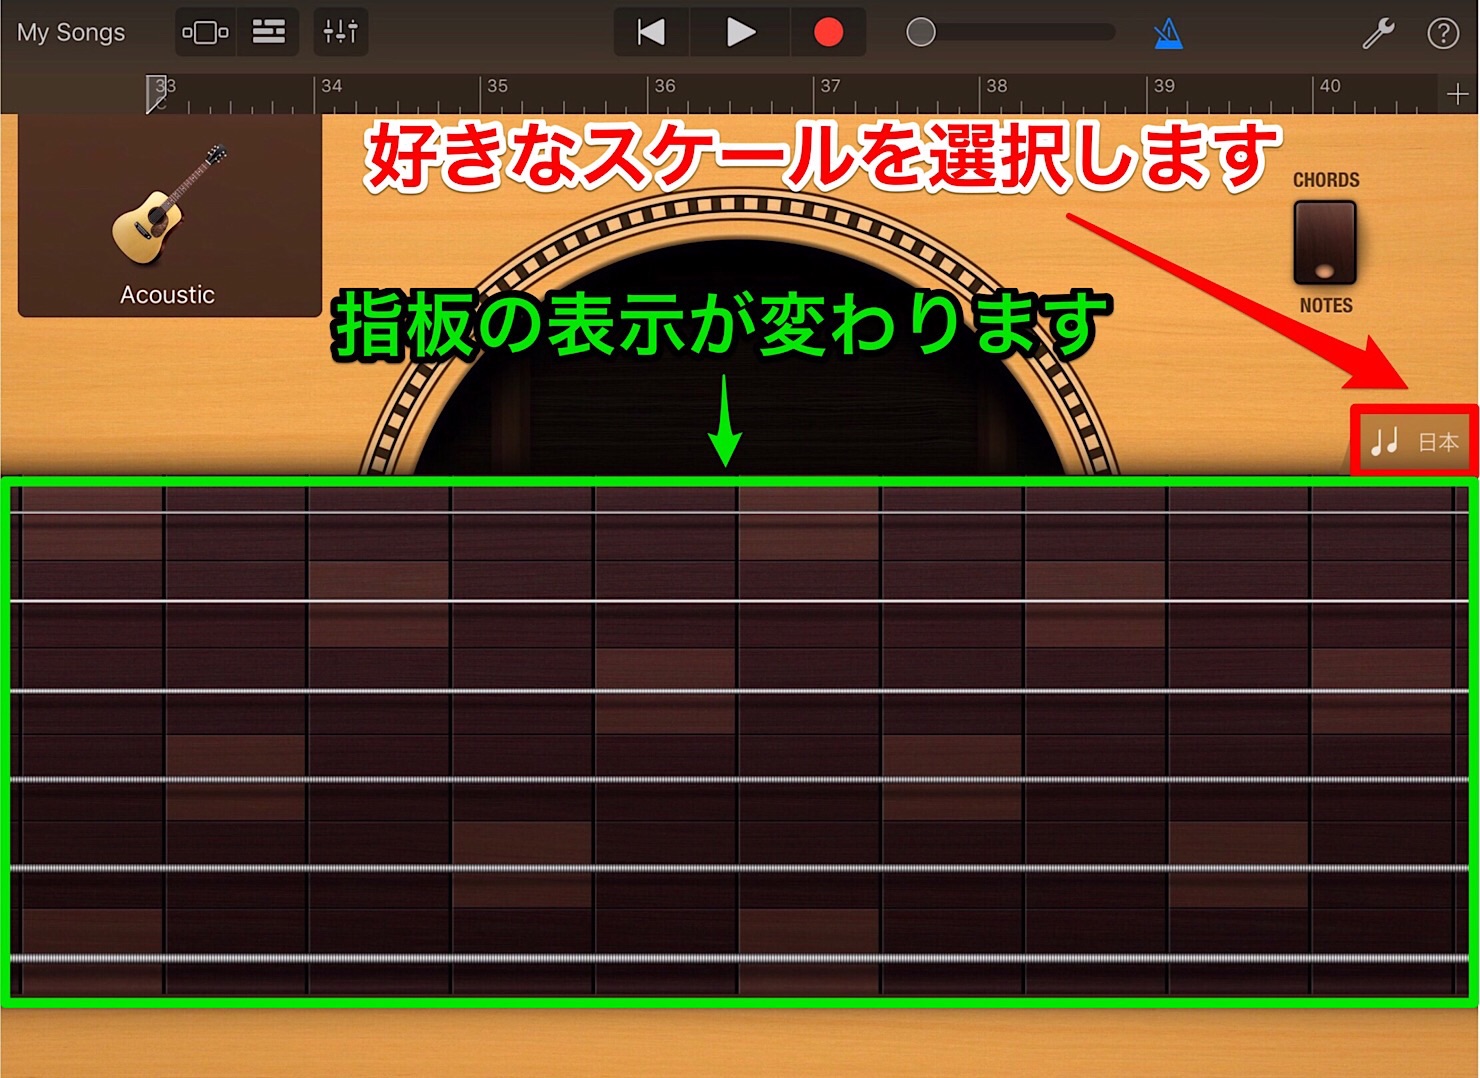Move the playhead marker at bar 33
The height and width of the screenshot is (1078, 1480).
(156, 94)
